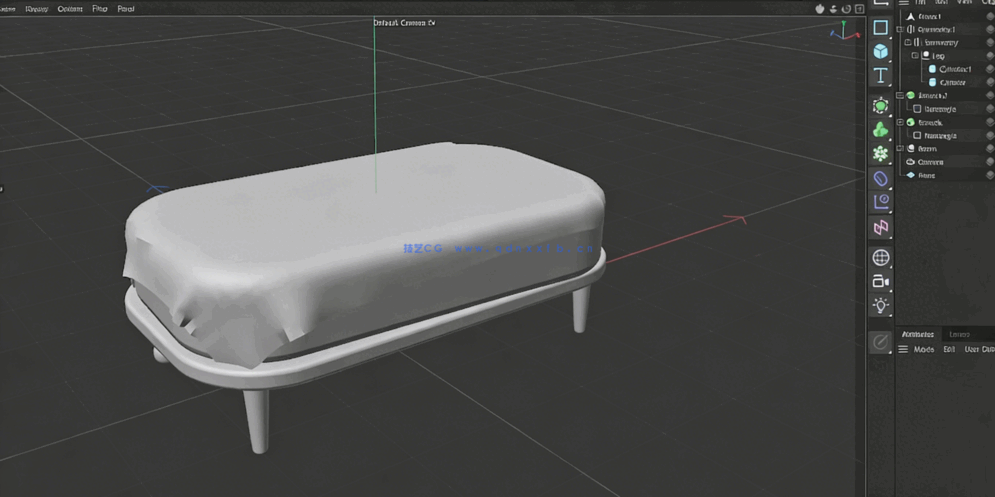Open the Attributes Edit menu
The image size is (995, 497).
tap(949, 350)
